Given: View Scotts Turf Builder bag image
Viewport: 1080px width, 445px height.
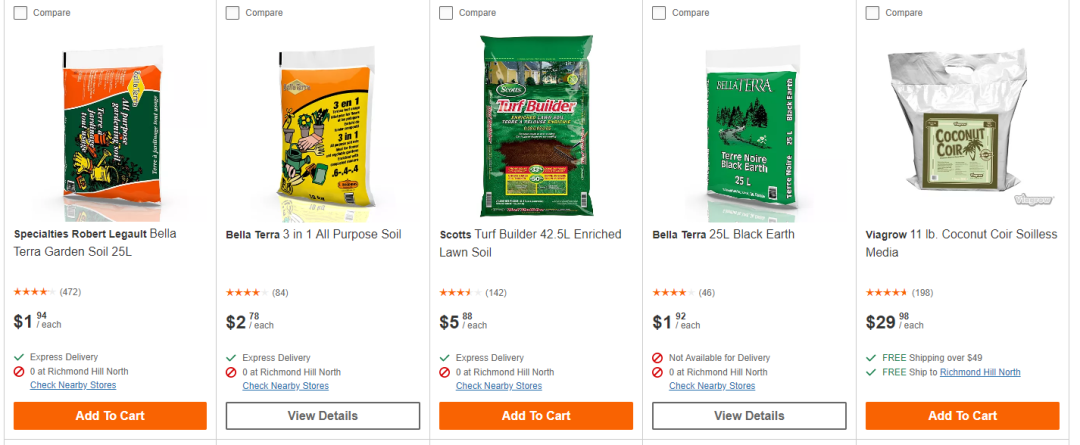Looking at the screenshot, I should [536, 125].
